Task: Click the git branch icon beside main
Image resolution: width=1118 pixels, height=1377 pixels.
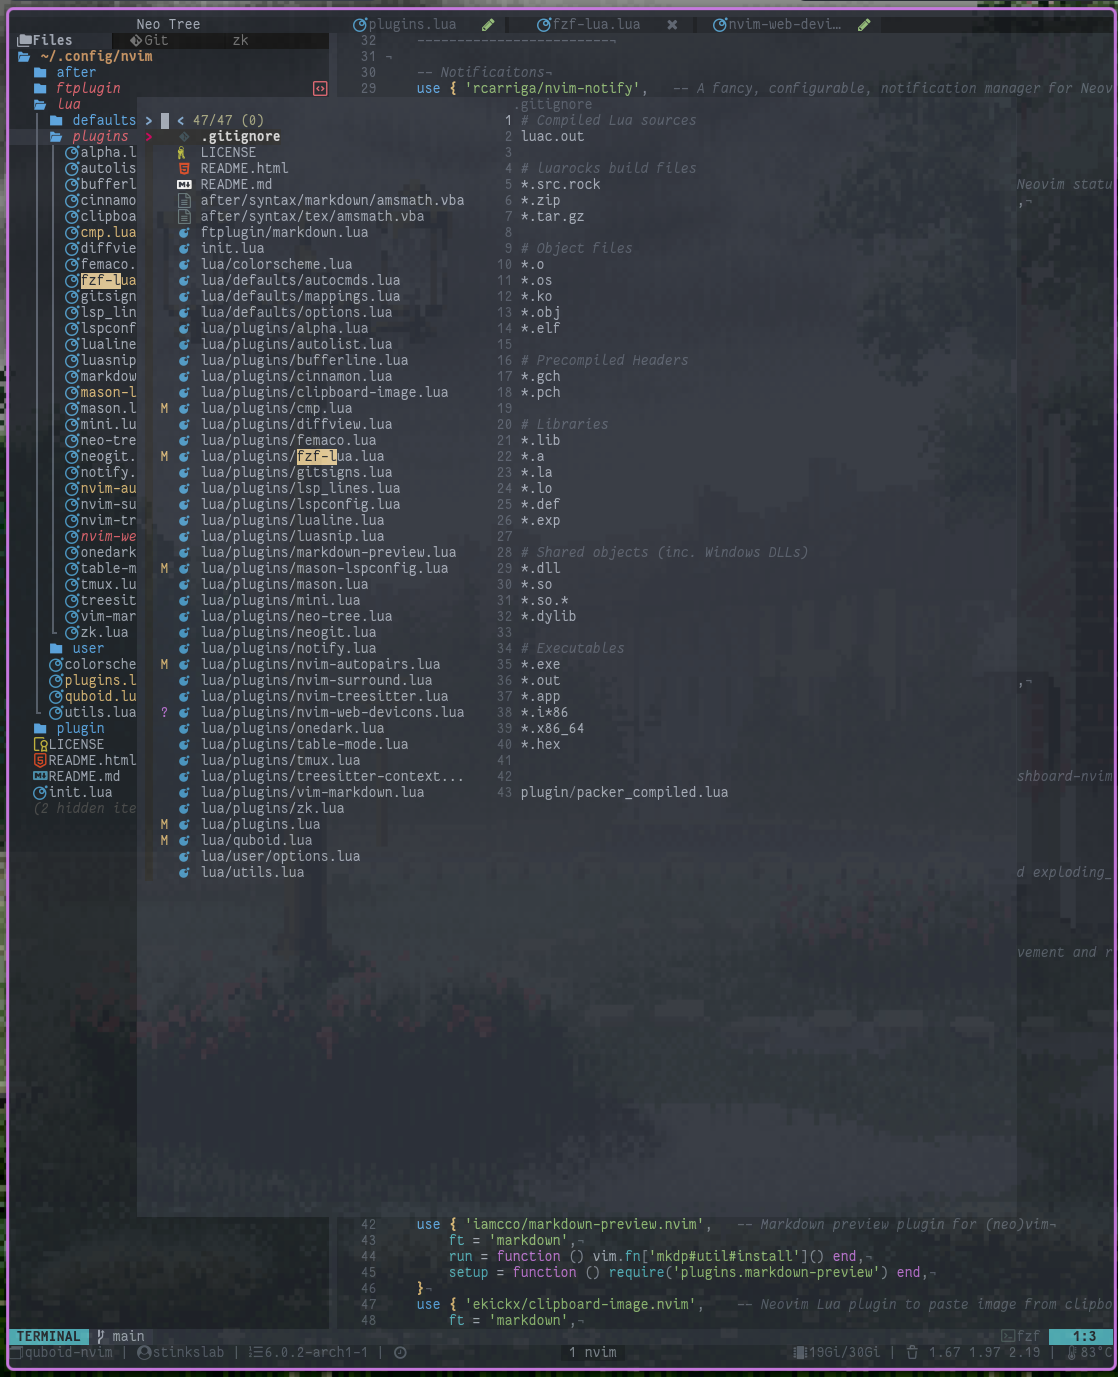Action: pyautogui.click(x=99, y=1336)
